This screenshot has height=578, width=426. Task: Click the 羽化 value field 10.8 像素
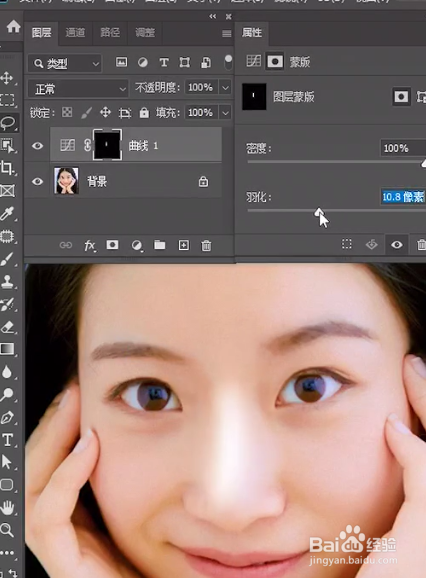click(x=403, y=197)
